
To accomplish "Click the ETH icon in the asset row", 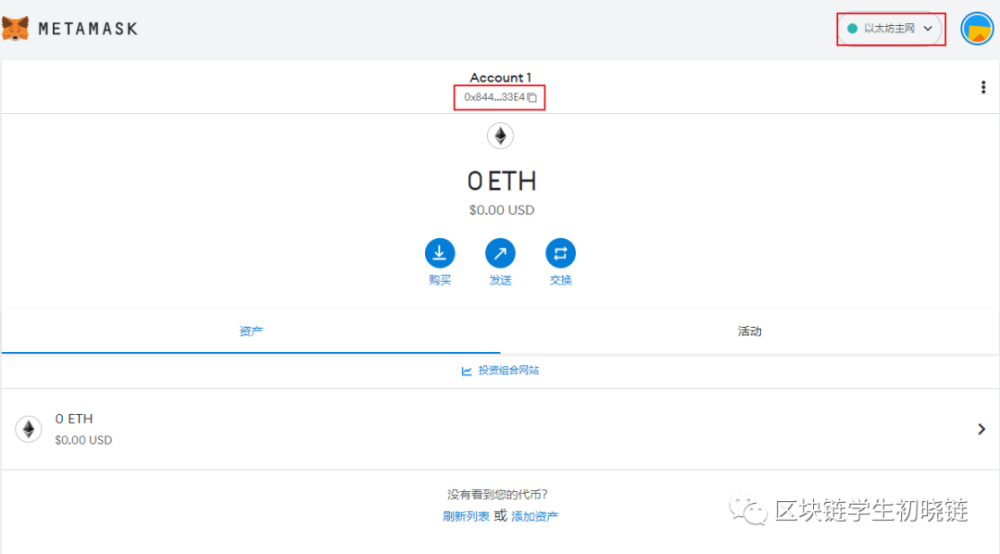I will tap(29, 429).
